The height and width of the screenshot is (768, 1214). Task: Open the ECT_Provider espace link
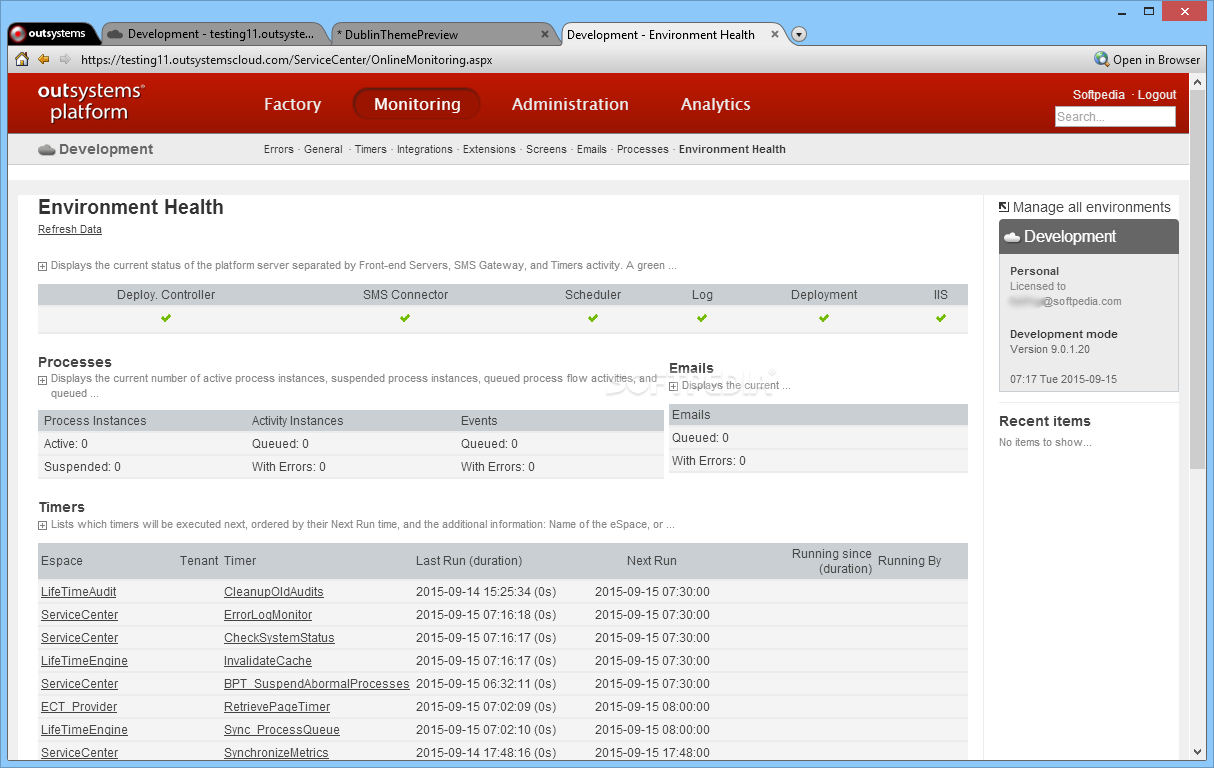click(x=79, y=707)
